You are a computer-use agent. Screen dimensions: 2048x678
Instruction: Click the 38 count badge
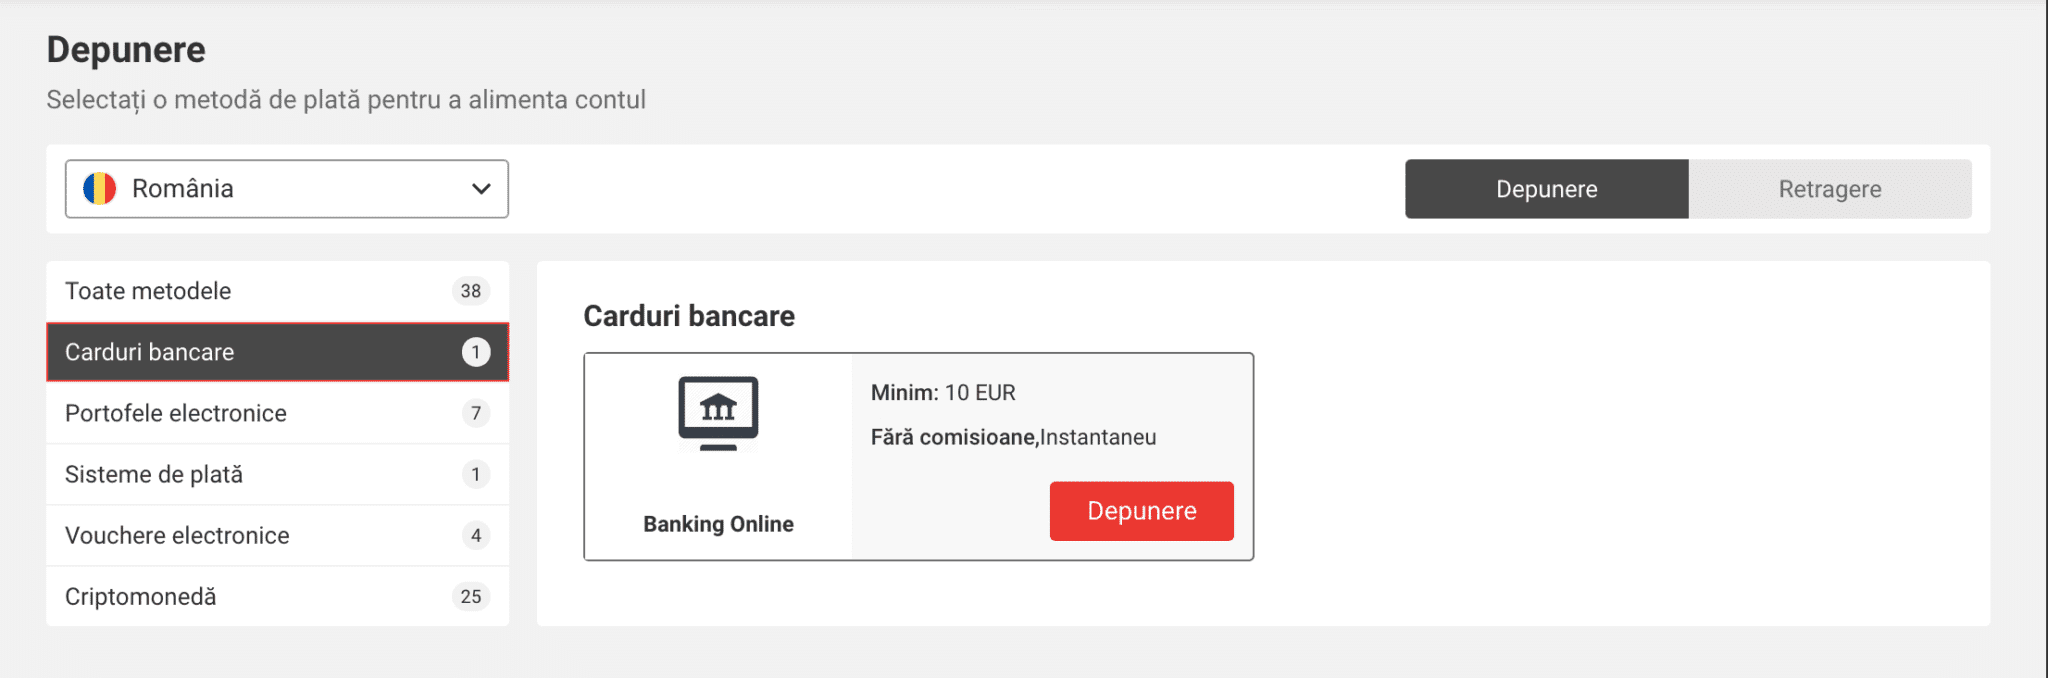[471, 291]
